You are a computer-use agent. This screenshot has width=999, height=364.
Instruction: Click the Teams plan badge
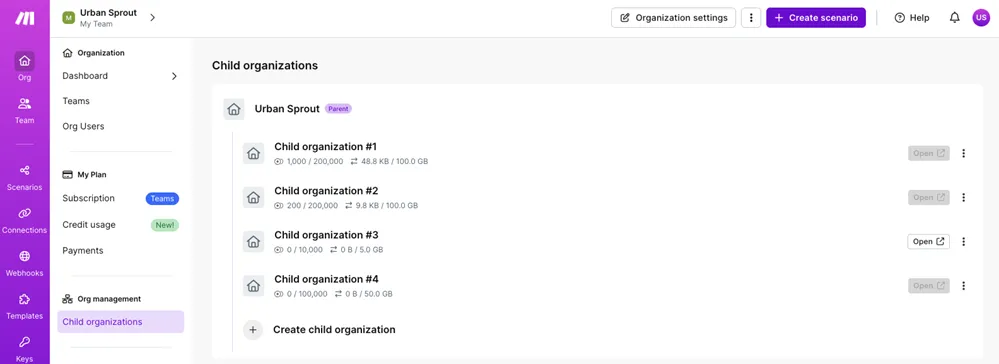pos(162,199)
